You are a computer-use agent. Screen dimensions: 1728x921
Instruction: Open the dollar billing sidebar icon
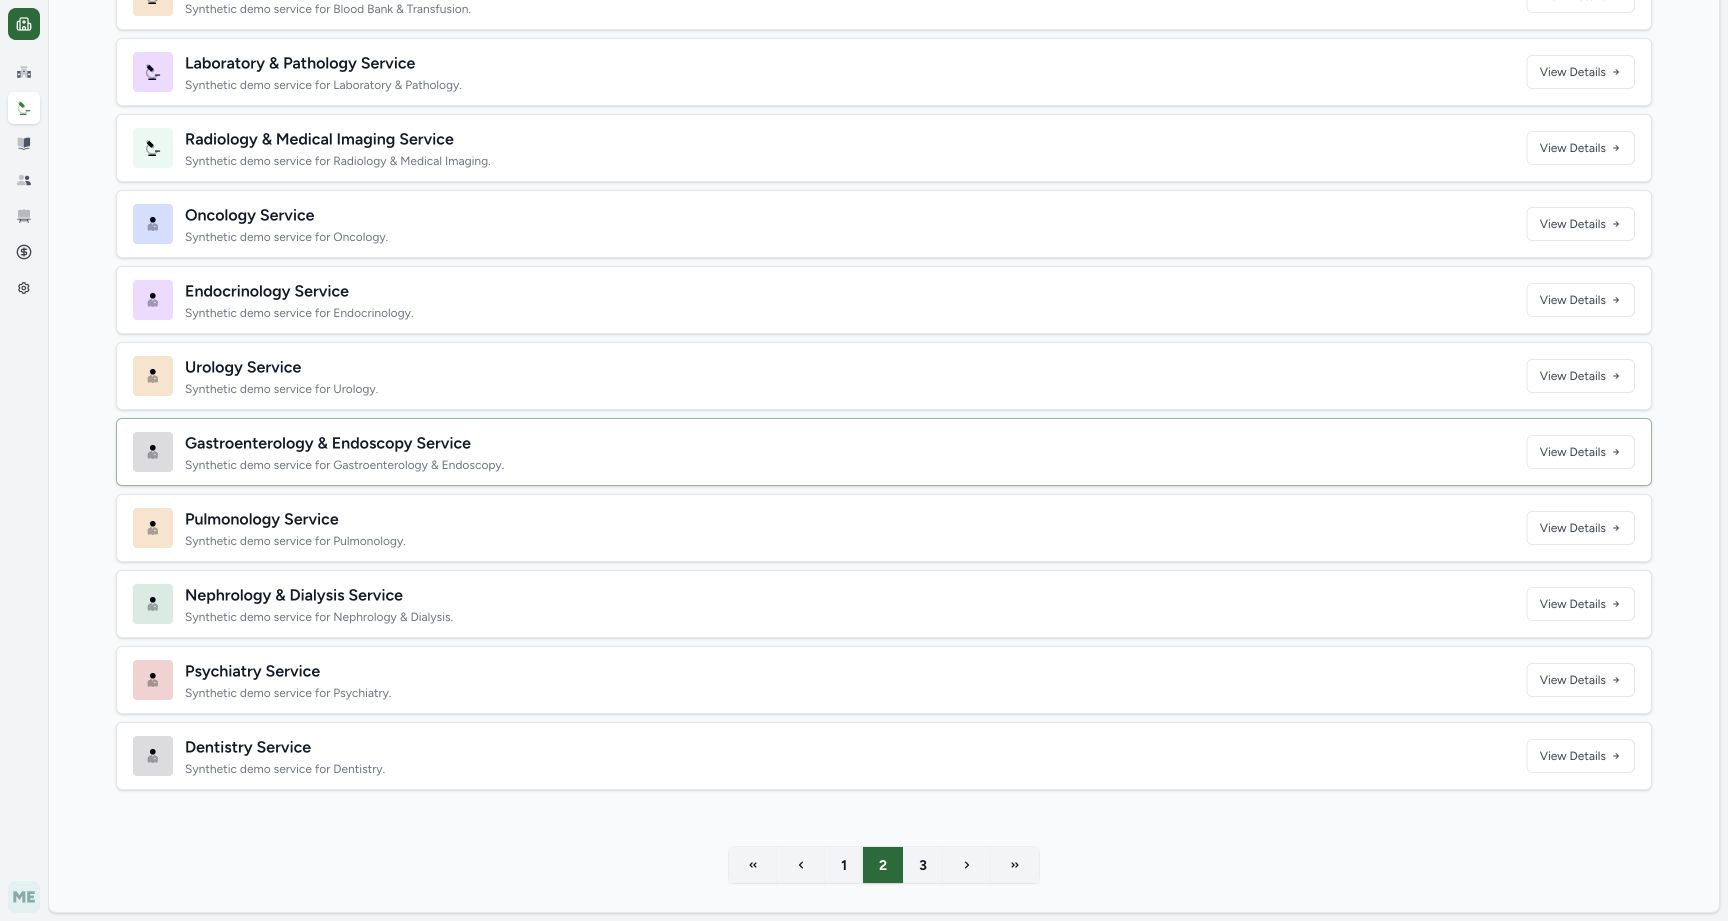click(x=24, y=252)
